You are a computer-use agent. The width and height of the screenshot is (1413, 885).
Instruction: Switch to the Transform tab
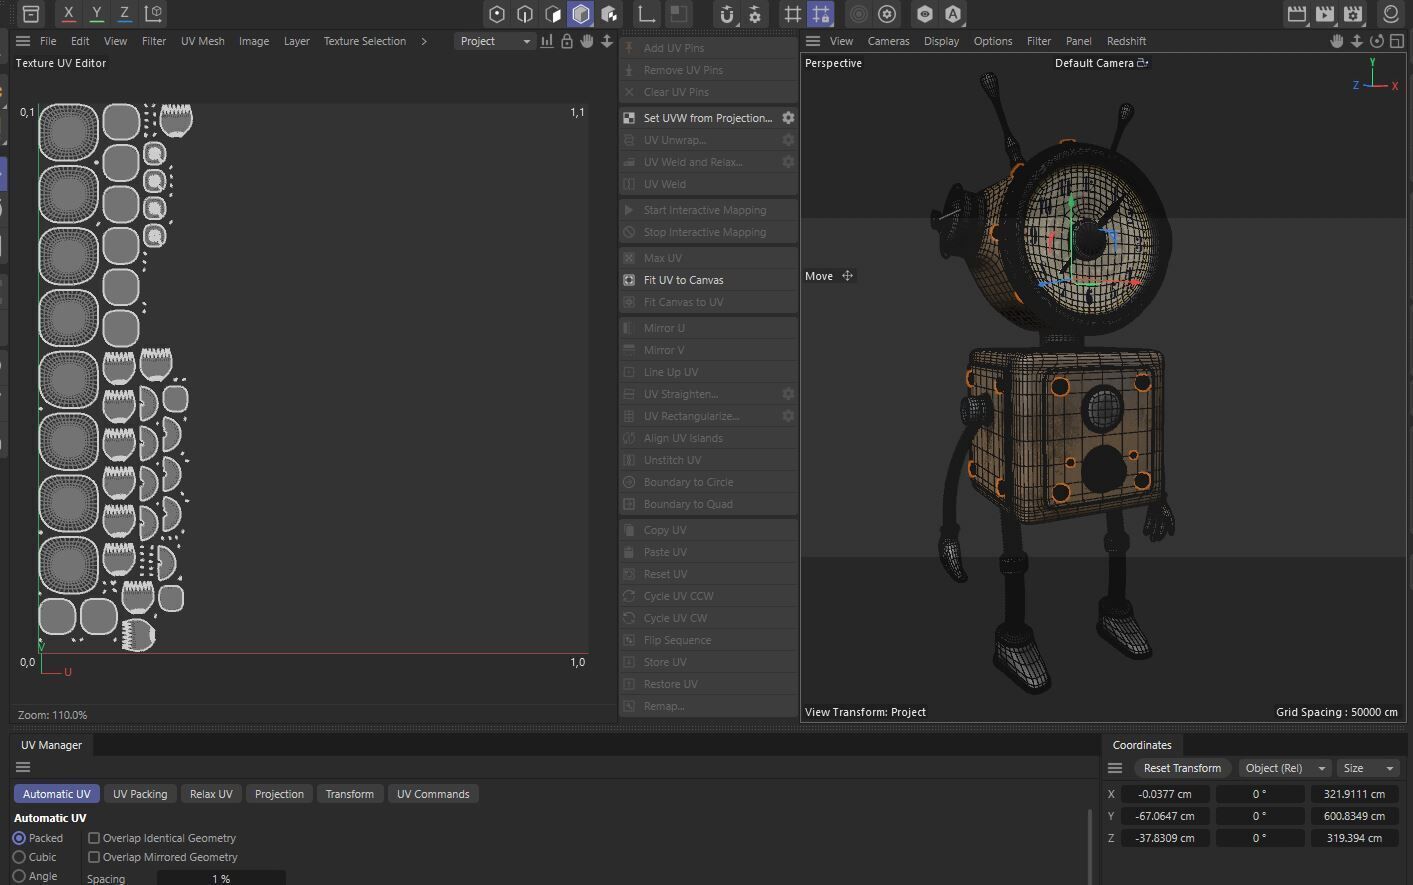(x=350, y=794)
